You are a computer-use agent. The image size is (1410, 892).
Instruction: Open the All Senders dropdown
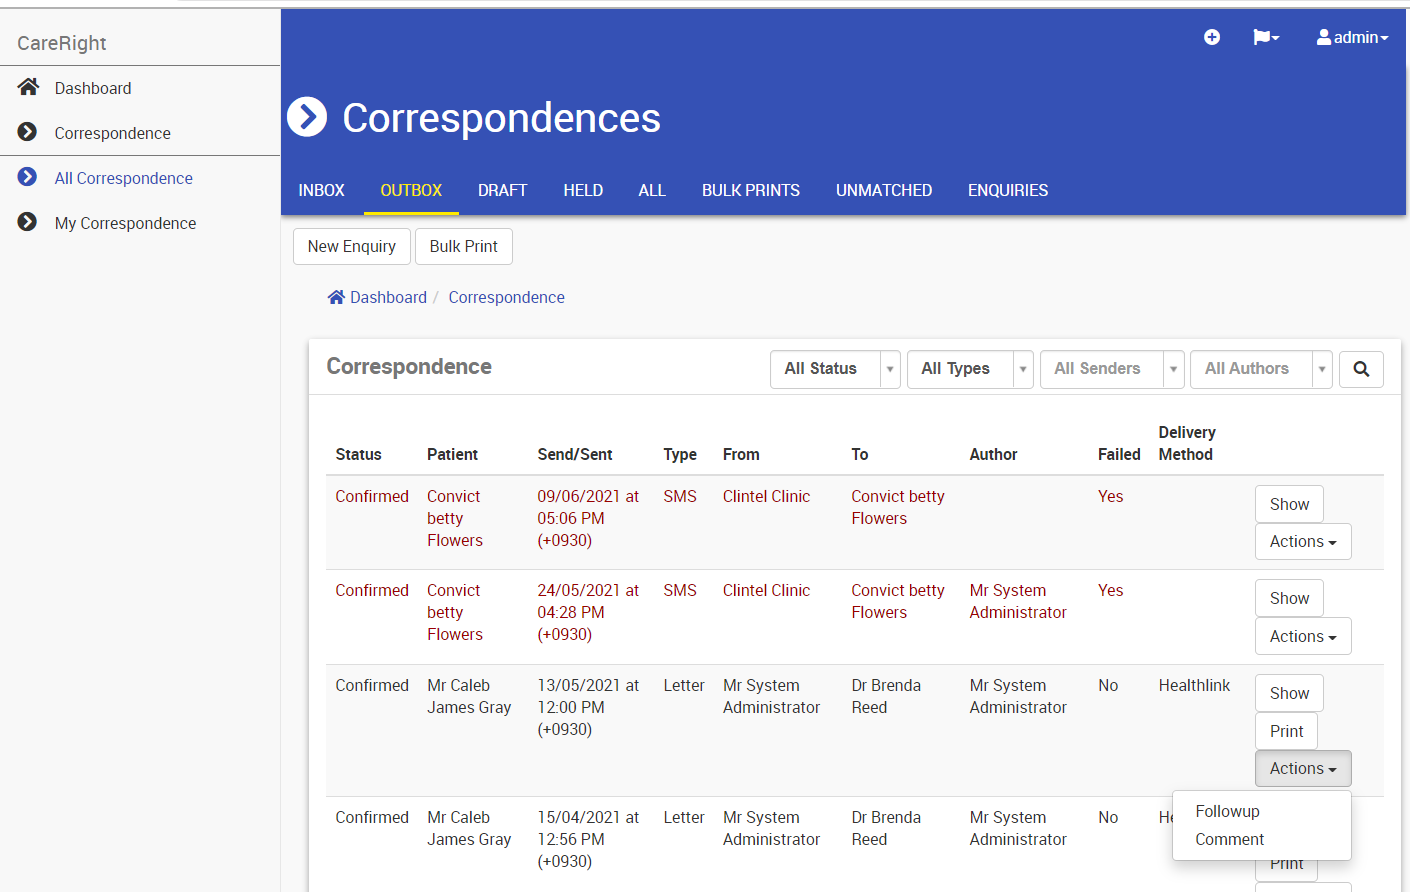point(1112,369)
